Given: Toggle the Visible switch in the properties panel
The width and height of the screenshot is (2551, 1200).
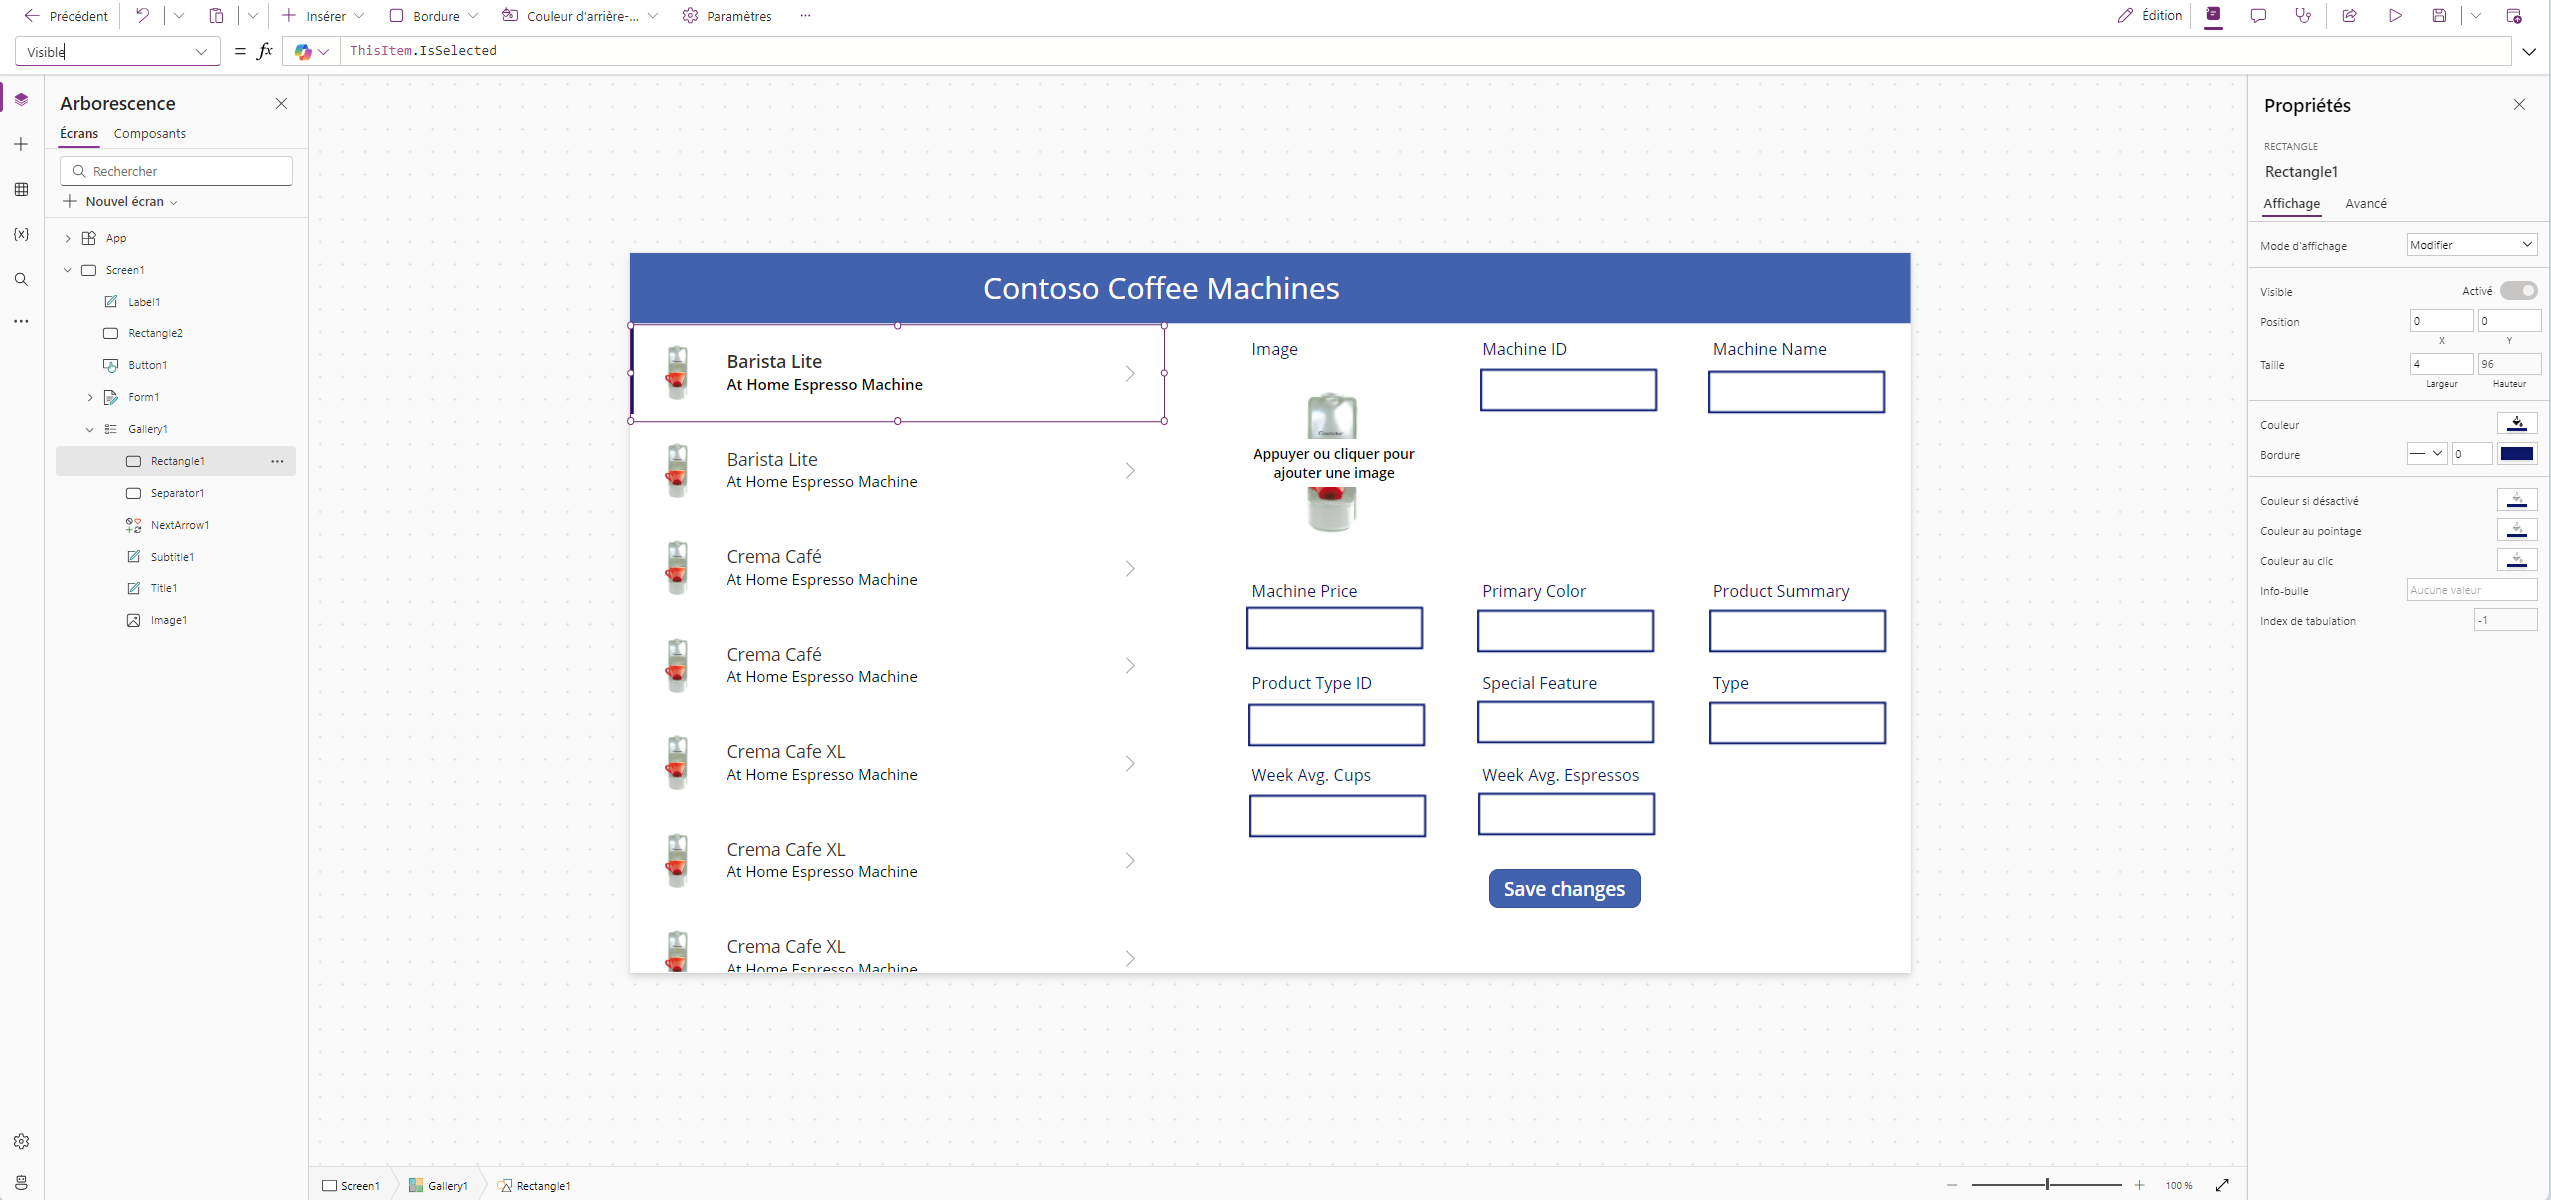Looking at the screenshot, I should (x=2517, y=291).
